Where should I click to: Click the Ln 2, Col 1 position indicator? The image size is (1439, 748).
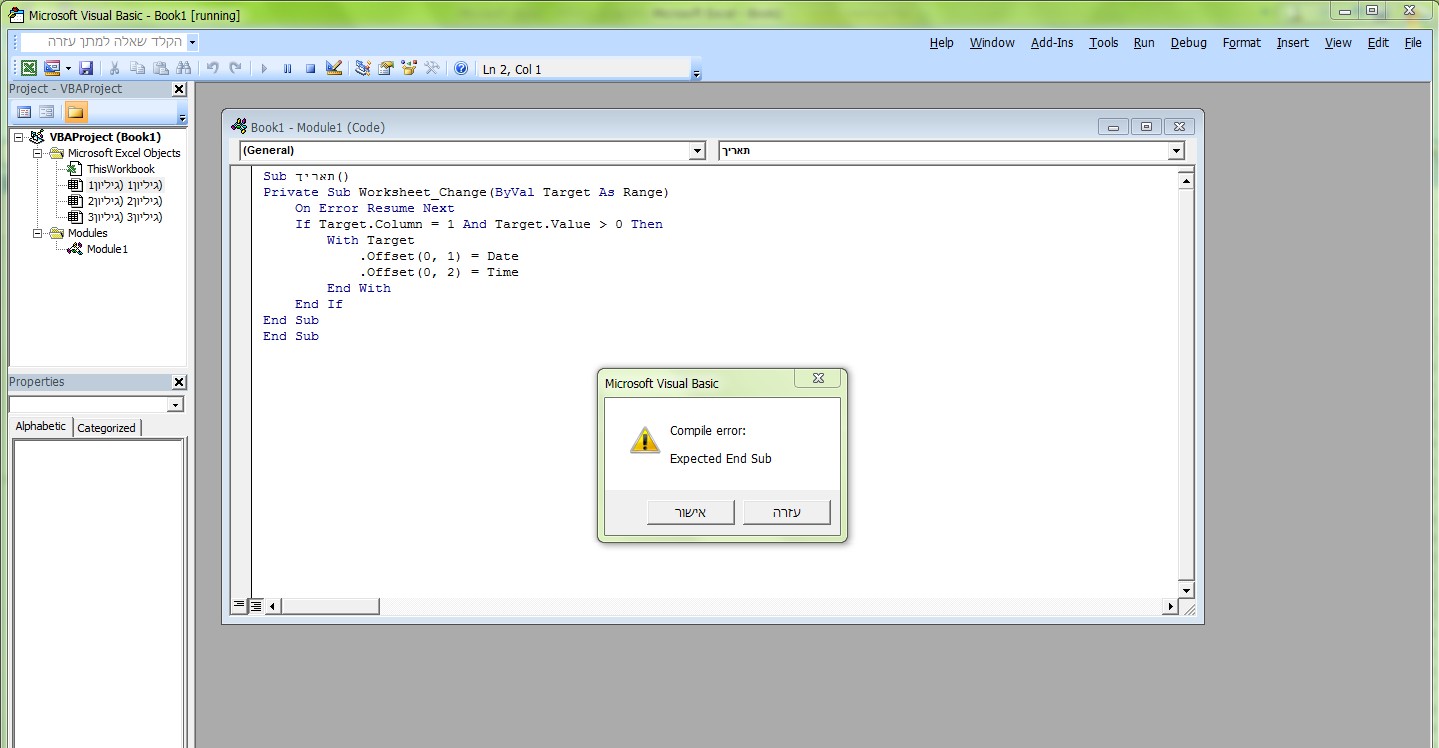(x=583, y=69)
